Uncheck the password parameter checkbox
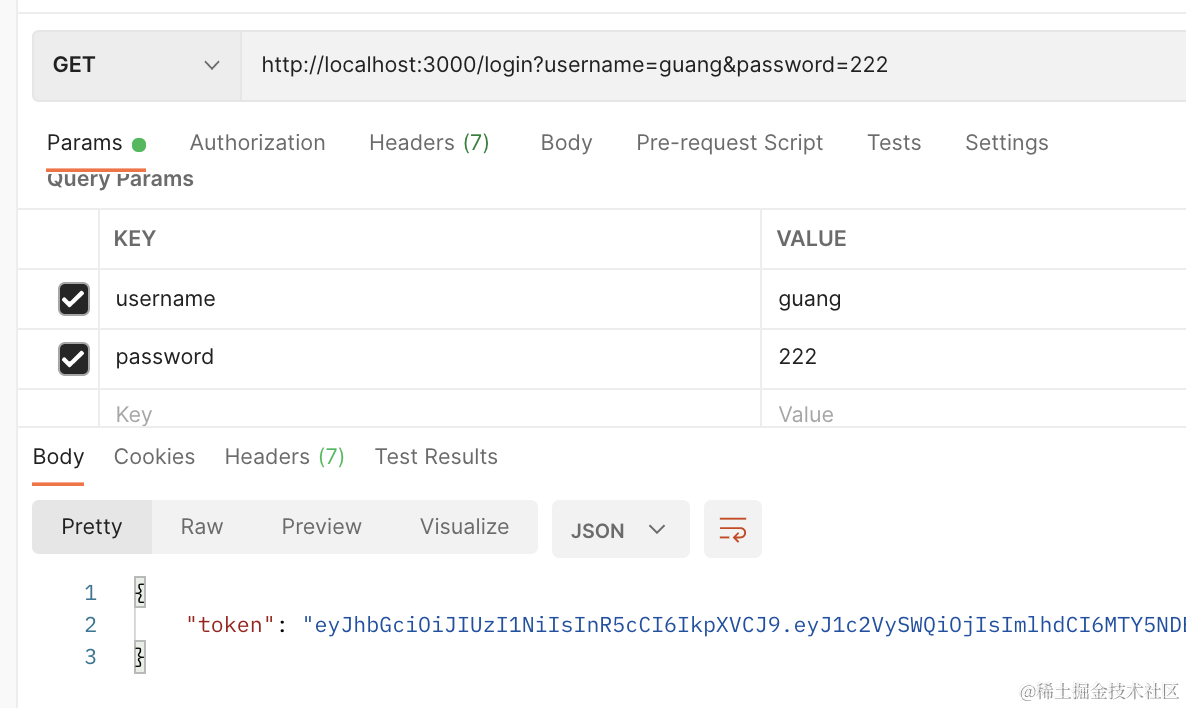The height and width of the screenshot is (708, 1186). pos(74,358)
